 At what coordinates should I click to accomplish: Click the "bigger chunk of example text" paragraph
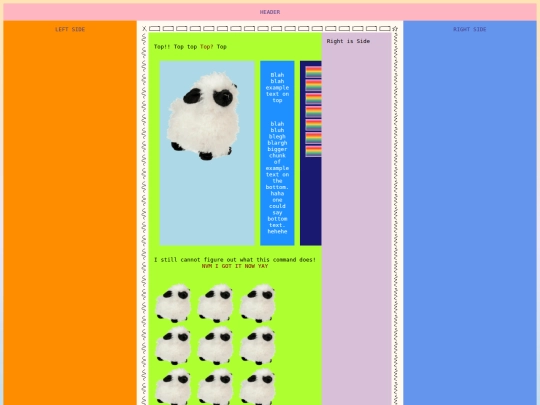pyautogui.click(x=277, y=177)
